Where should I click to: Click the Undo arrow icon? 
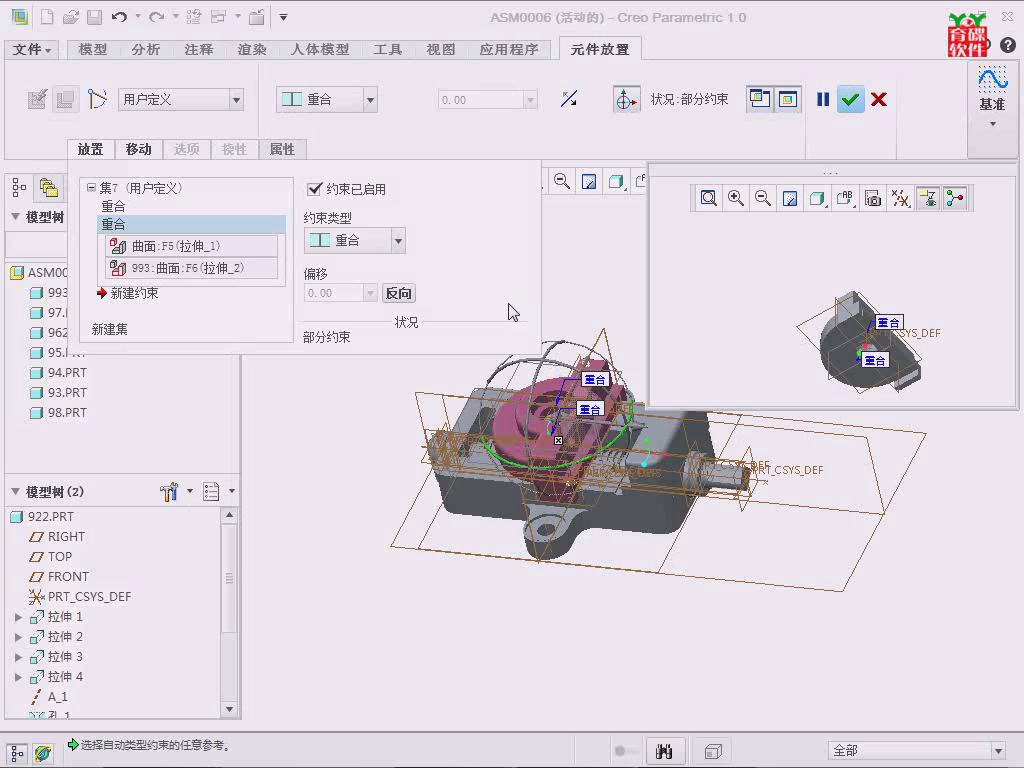(119, 17)
